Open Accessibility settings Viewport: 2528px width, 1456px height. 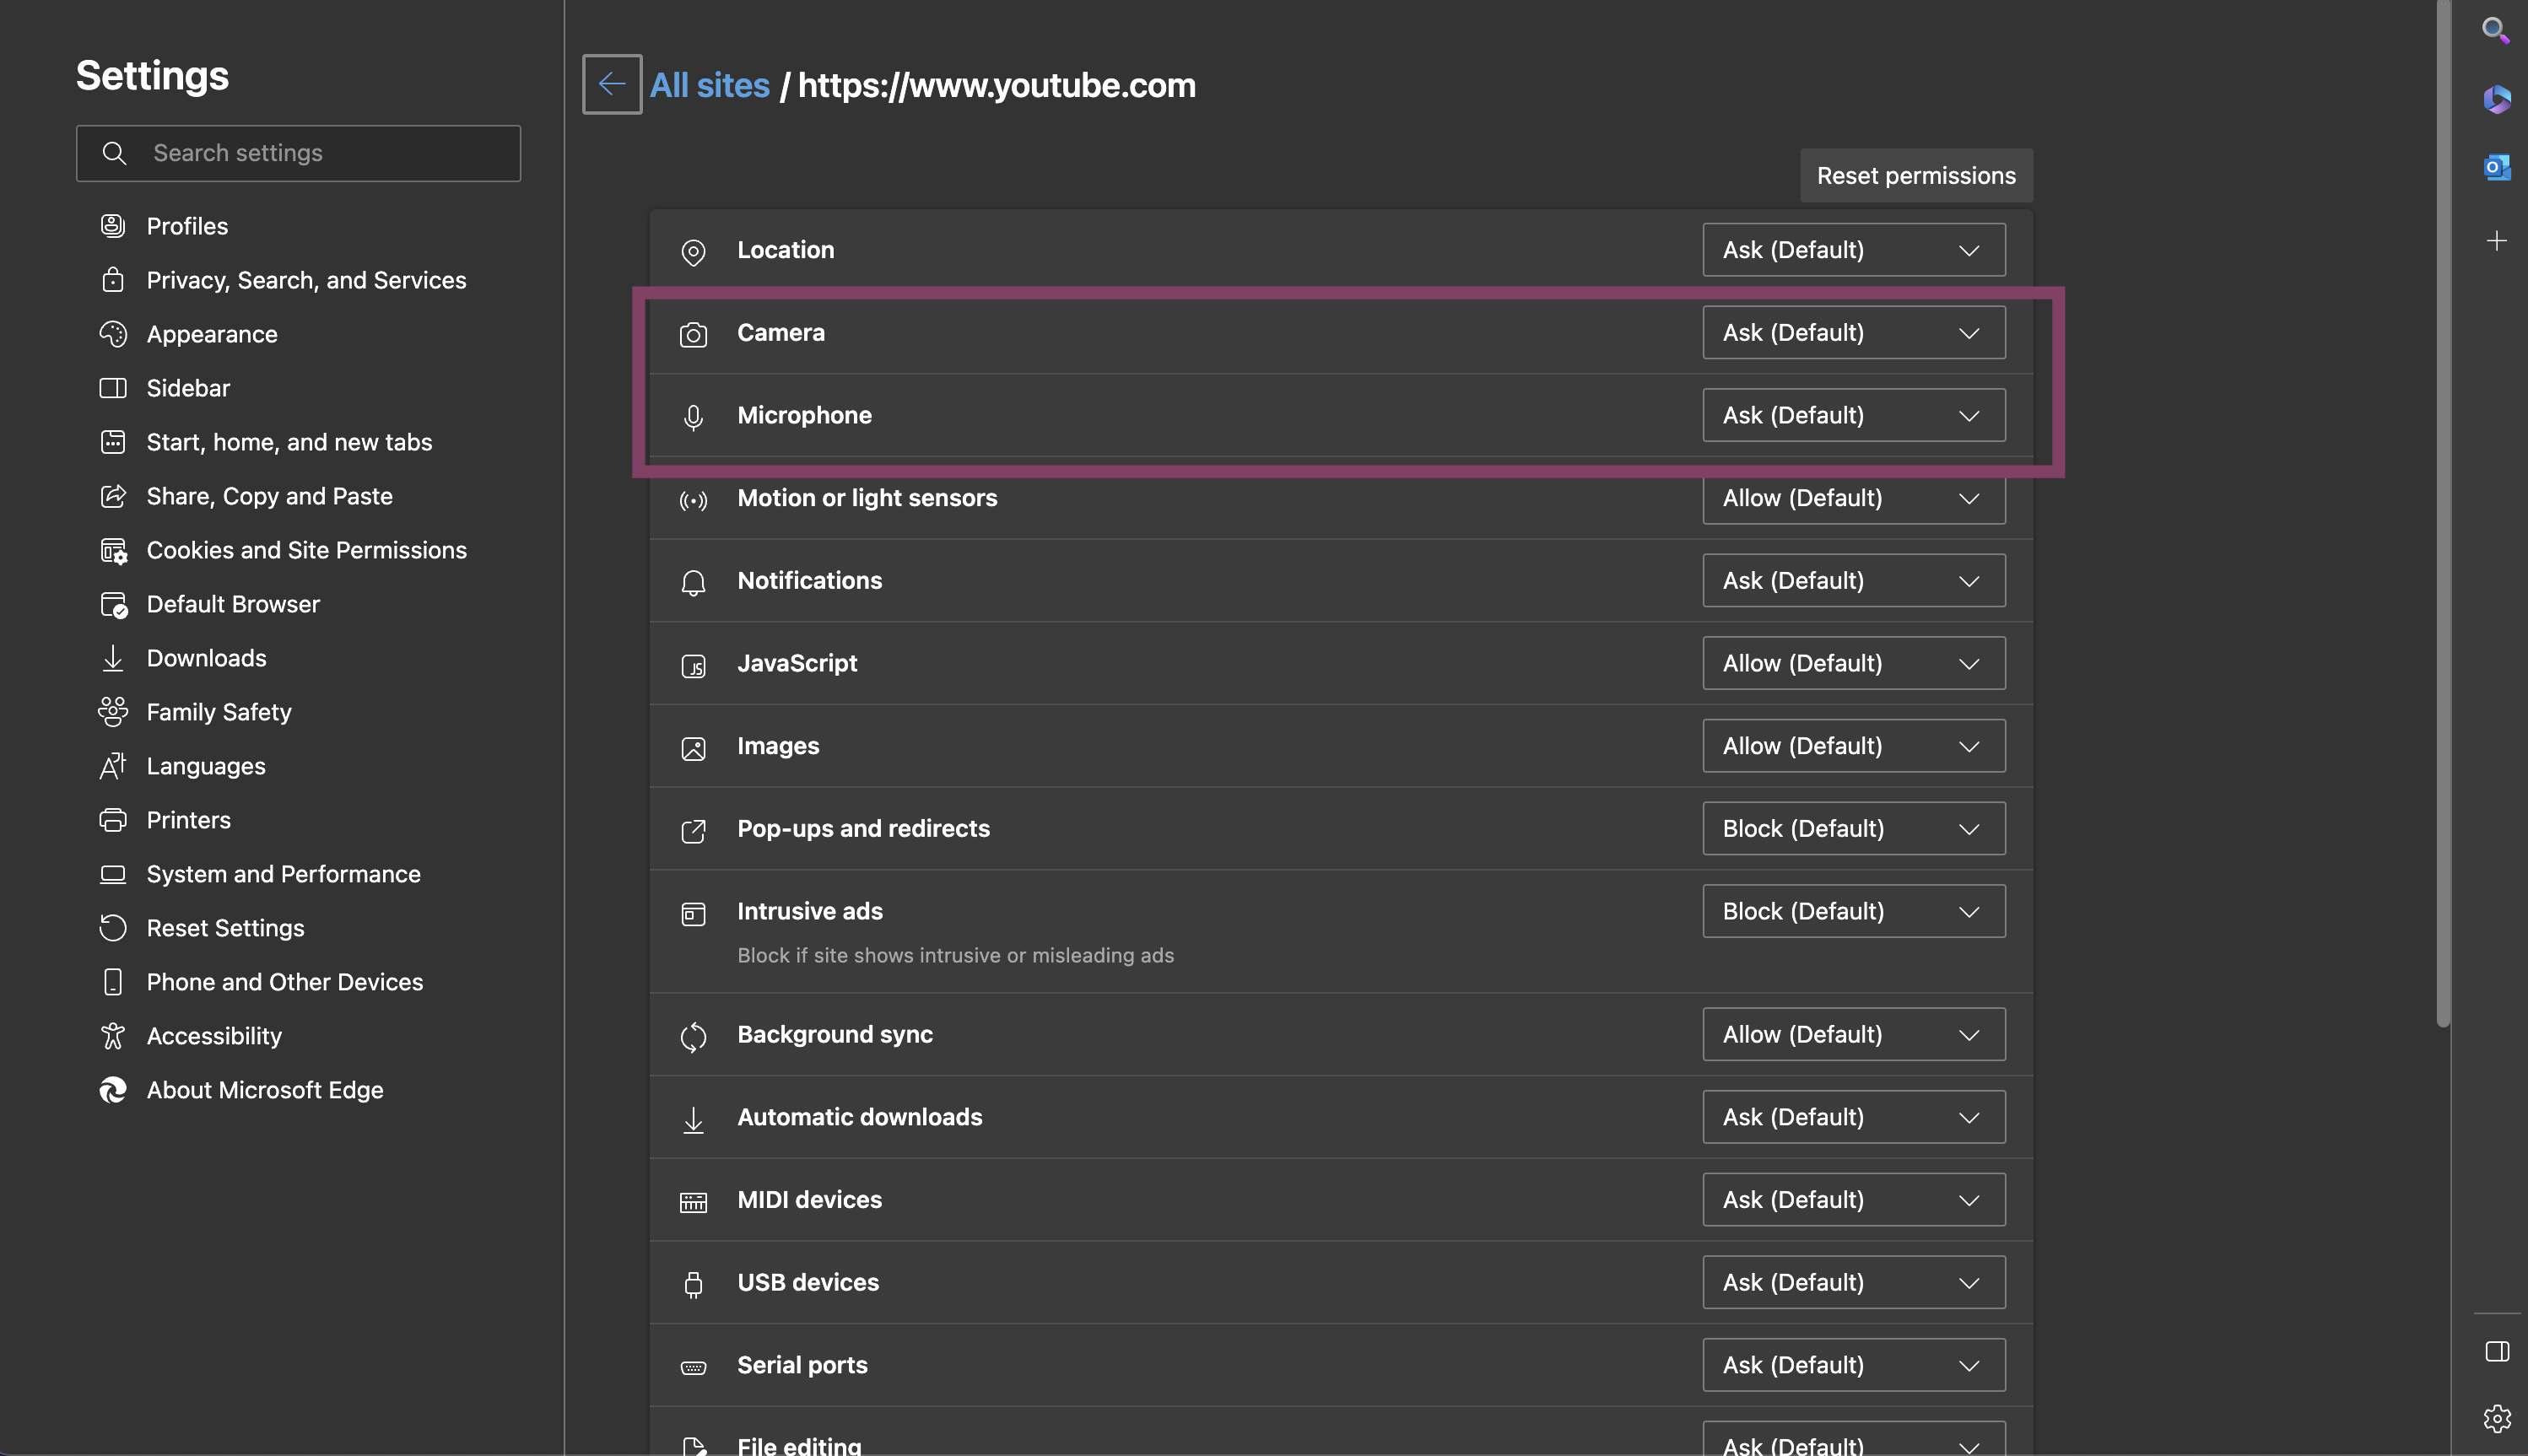tap(214, 1036)
